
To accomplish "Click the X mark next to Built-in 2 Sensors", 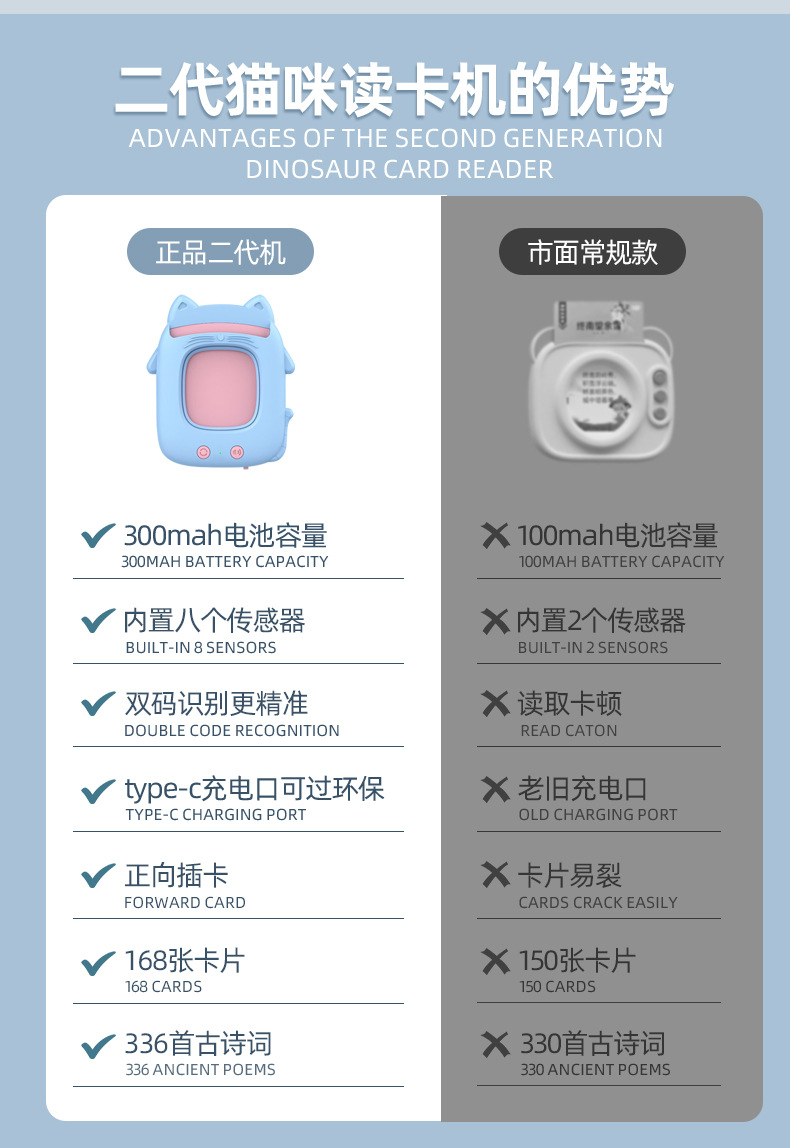I will tap(496, 621).
